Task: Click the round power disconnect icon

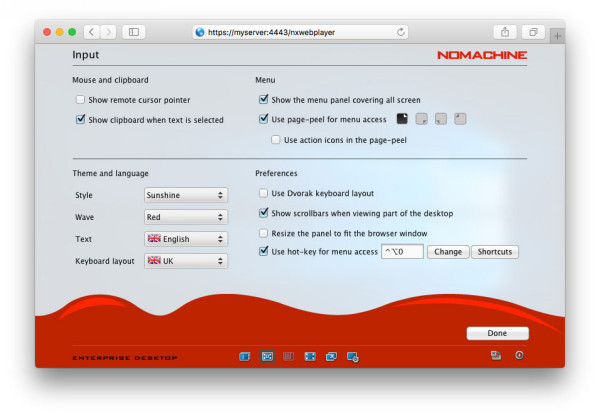Action: click(519, 356)
